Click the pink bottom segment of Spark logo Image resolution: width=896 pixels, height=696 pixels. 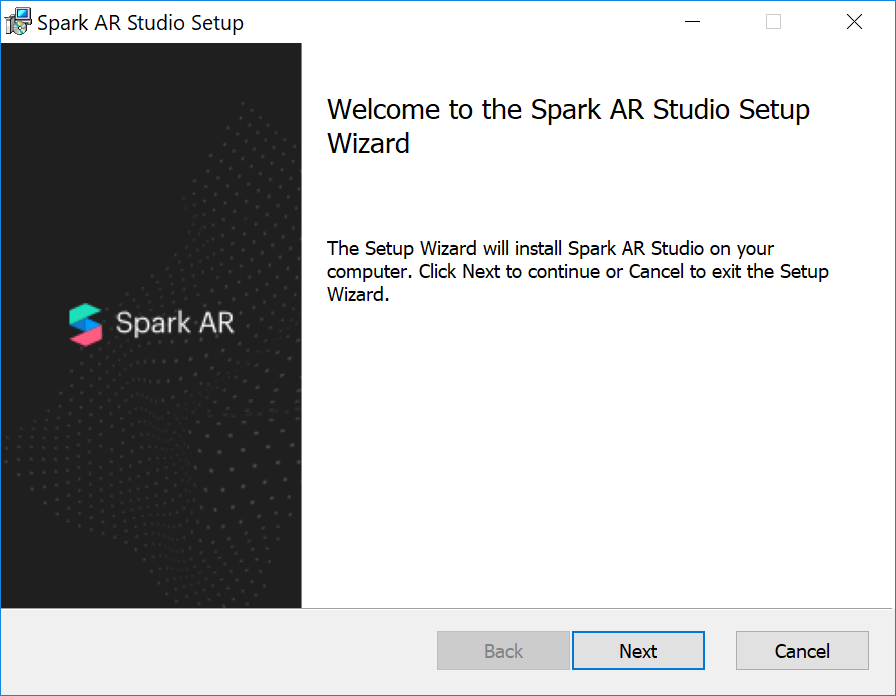click(87, 337)
